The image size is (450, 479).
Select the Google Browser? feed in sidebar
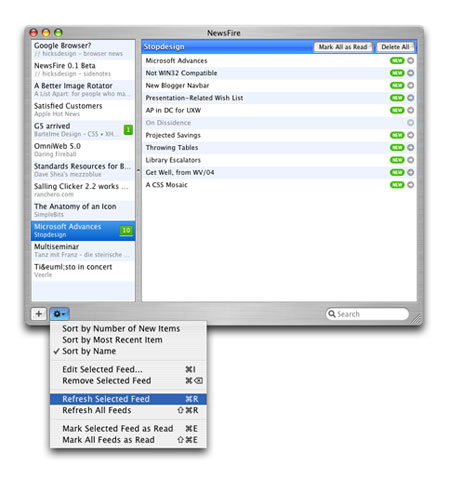click(83, 49)
